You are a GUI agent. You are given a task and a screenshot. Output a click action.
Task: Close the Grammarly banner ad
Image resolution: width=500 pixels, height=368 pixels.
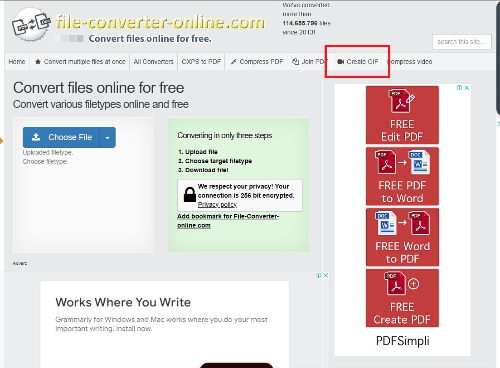click(x=326, y=275)
